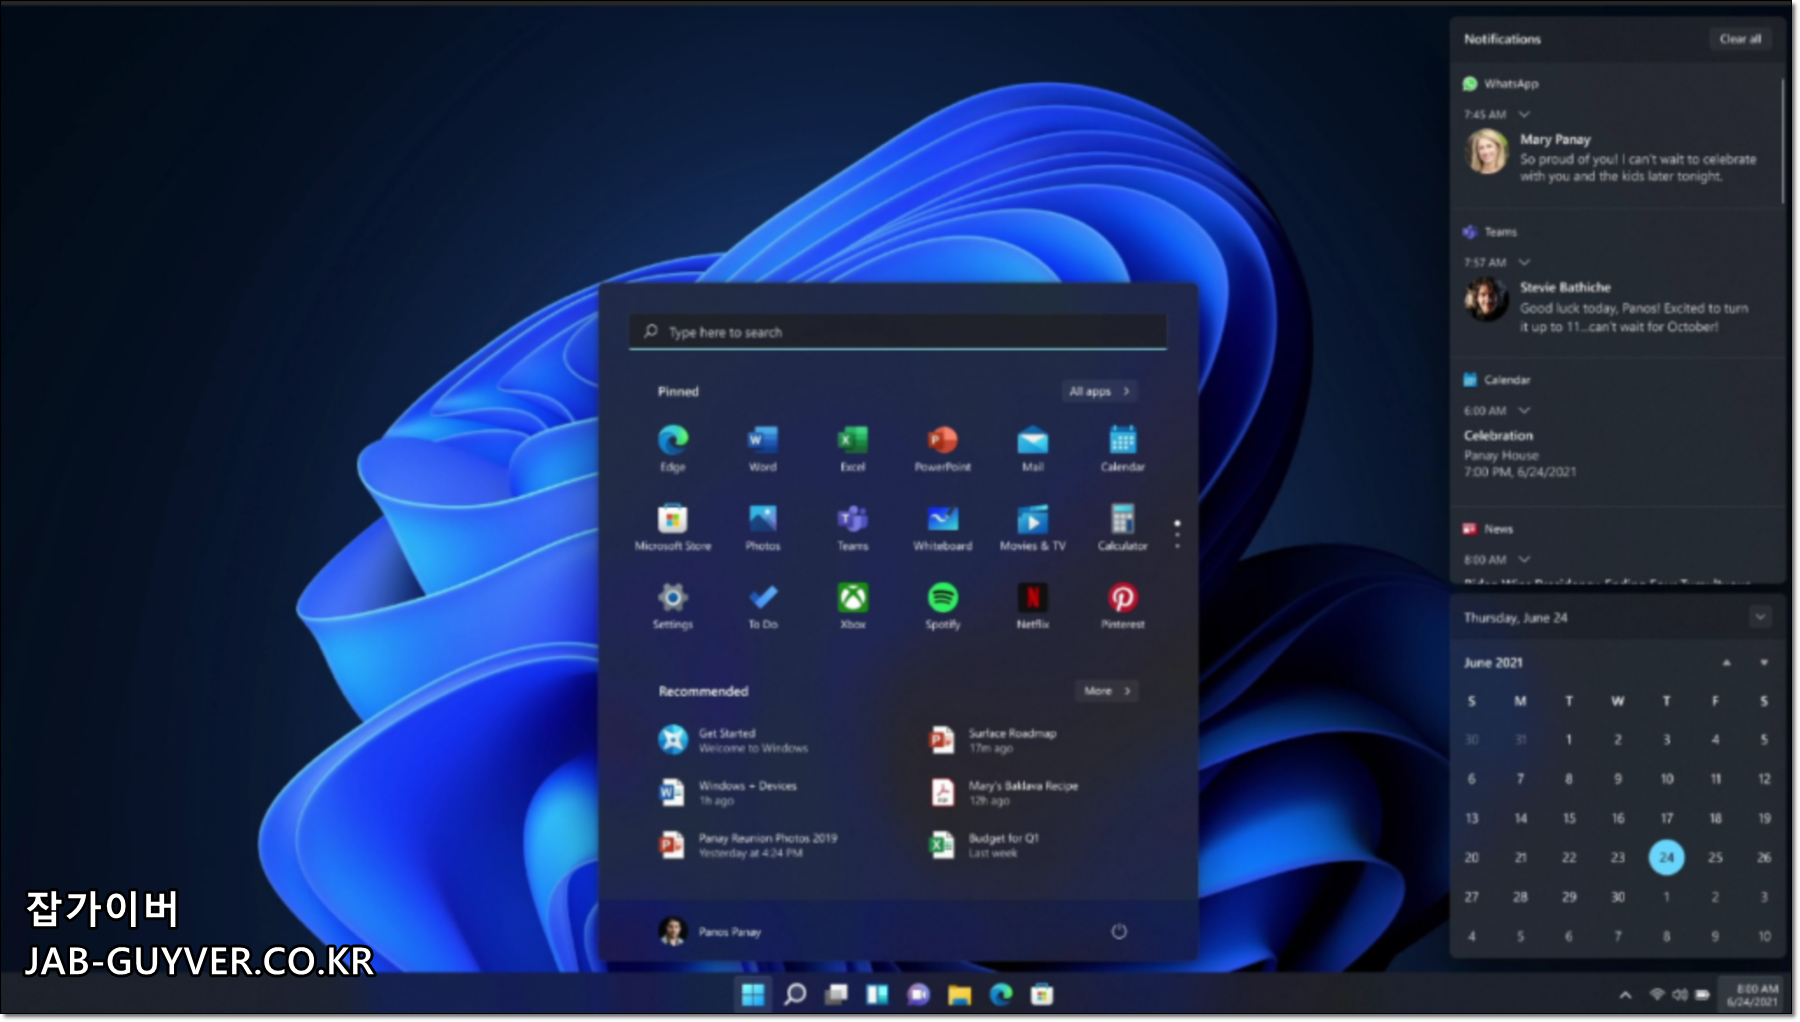Select June 9 in calendar
This screenshot has width=1800, height=1022.
[1618, 779]
